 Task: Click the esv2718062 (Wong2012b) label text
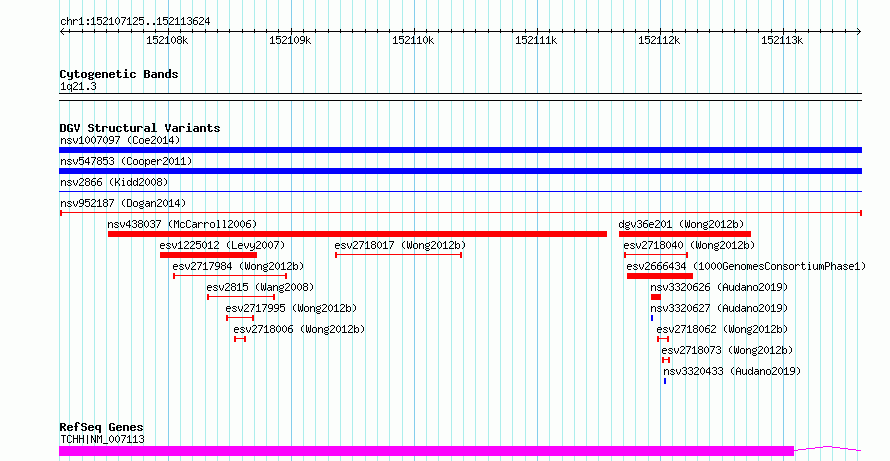[722, 329]
